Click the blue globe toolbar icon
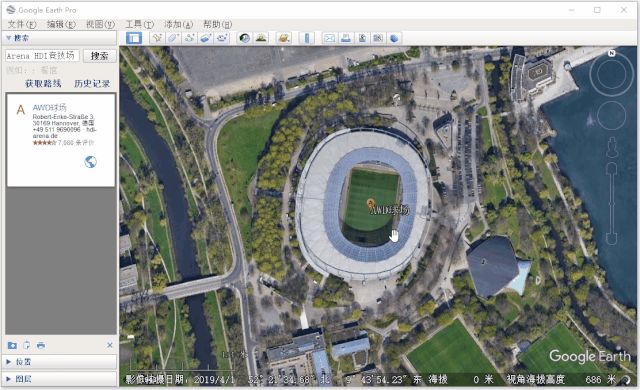The height and width of the screenshot is (390, 640). click(x=394, y=38)
